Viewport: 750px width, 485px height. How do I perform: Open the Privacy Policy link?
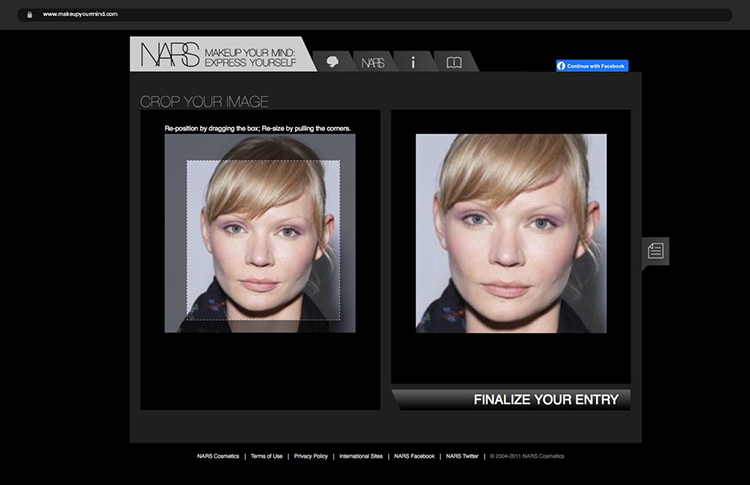(311, 456)
